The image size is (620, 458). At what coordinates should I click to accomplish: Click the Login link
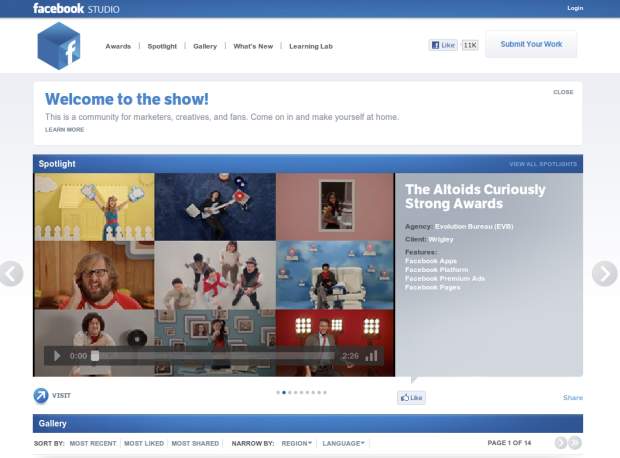click(575, 8)
